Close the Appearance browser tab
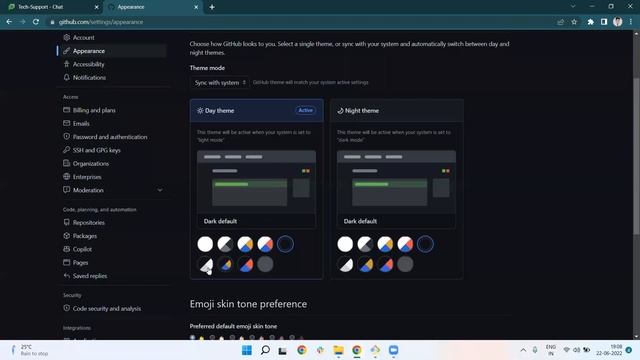The image size is (640, 360). point(196,7)
